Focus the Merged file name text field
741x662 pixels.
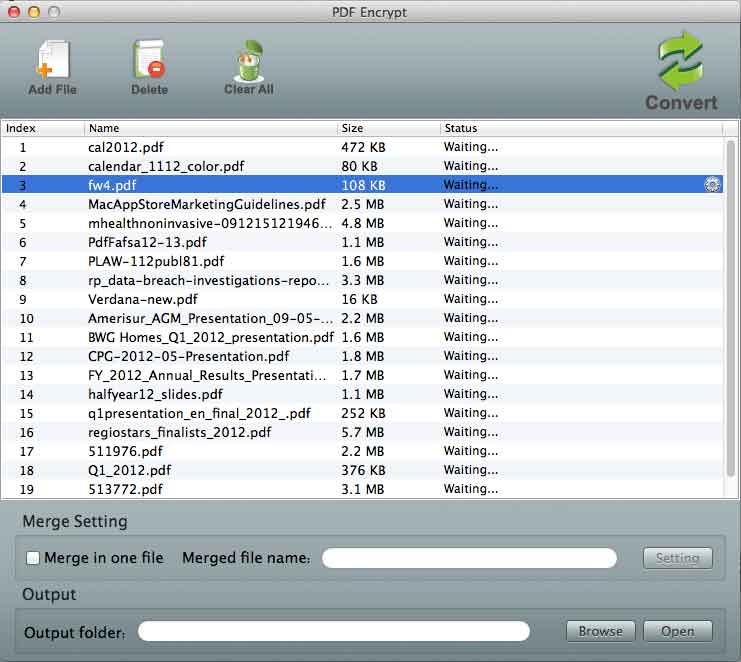tap(469, 558)
